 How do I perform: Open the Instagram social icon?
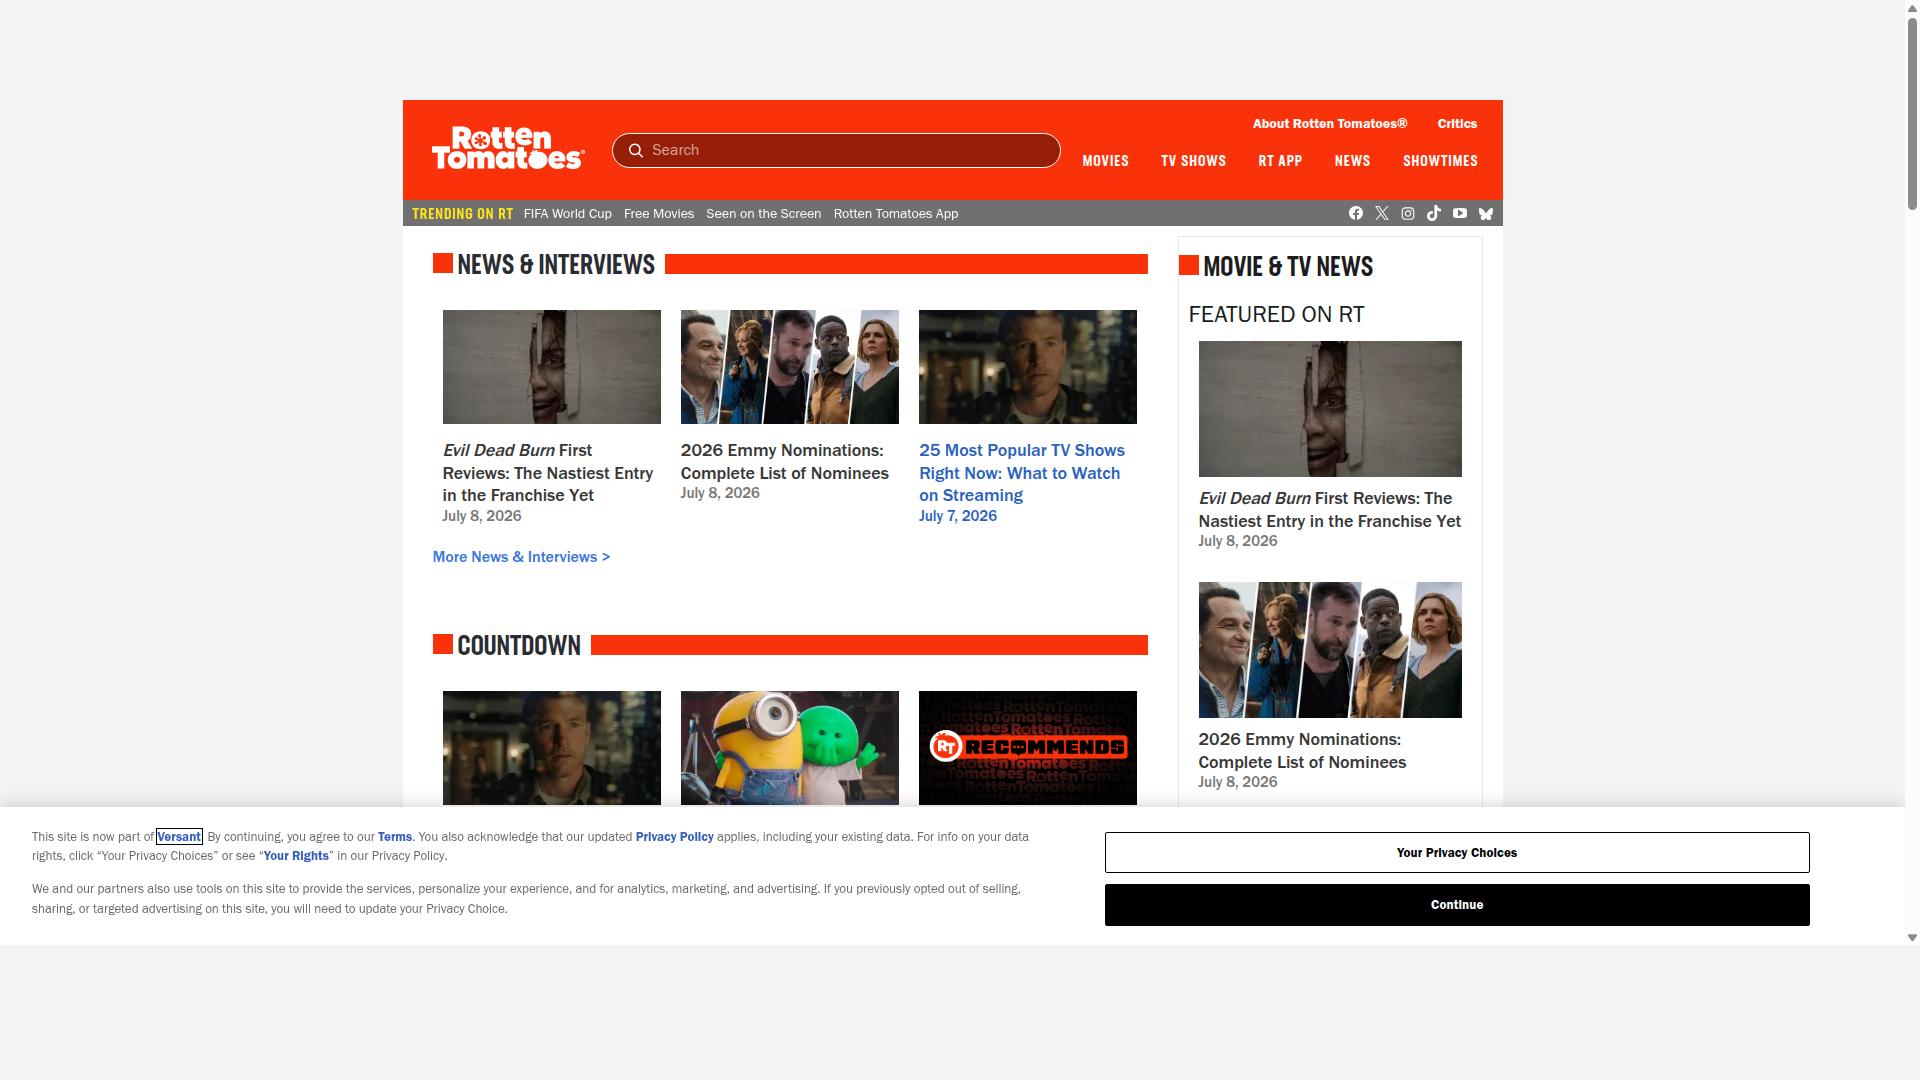pyautogui.click(x=1408, y=213)
